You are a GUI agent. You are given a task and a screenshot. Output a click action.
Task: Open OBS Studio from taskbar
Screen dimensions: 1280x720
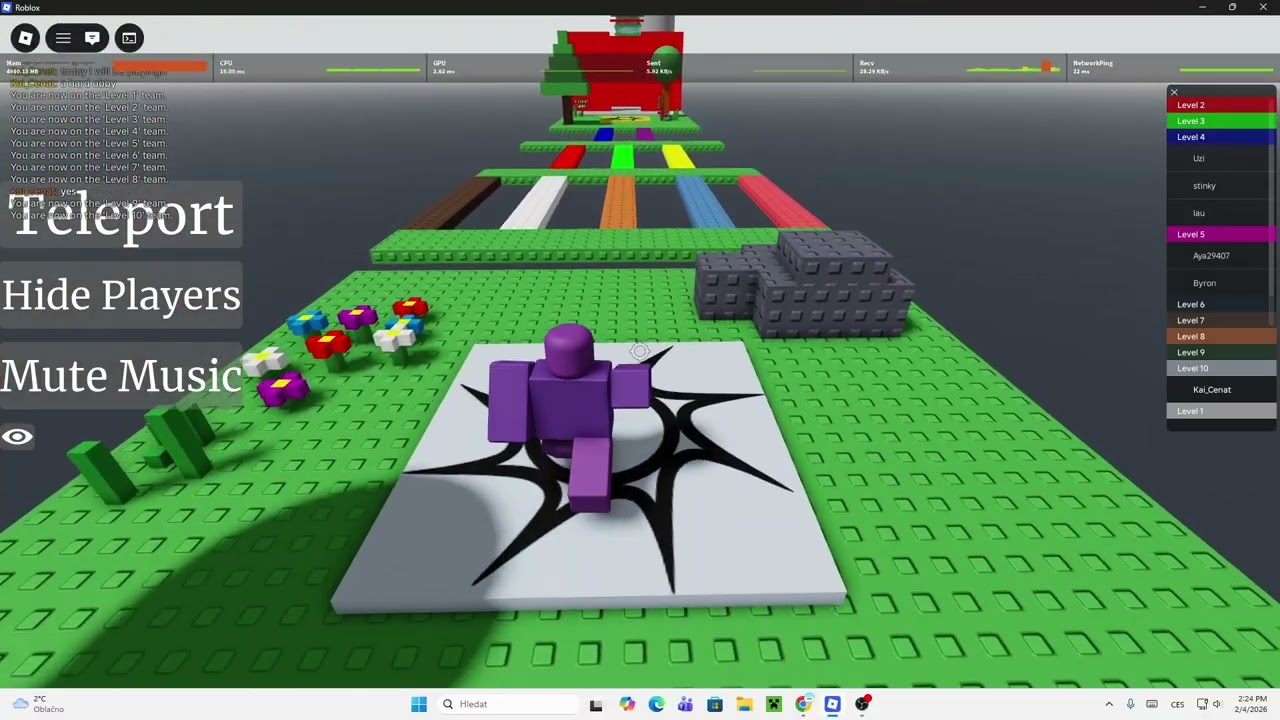pyautogui.click(x=862, y=704)
